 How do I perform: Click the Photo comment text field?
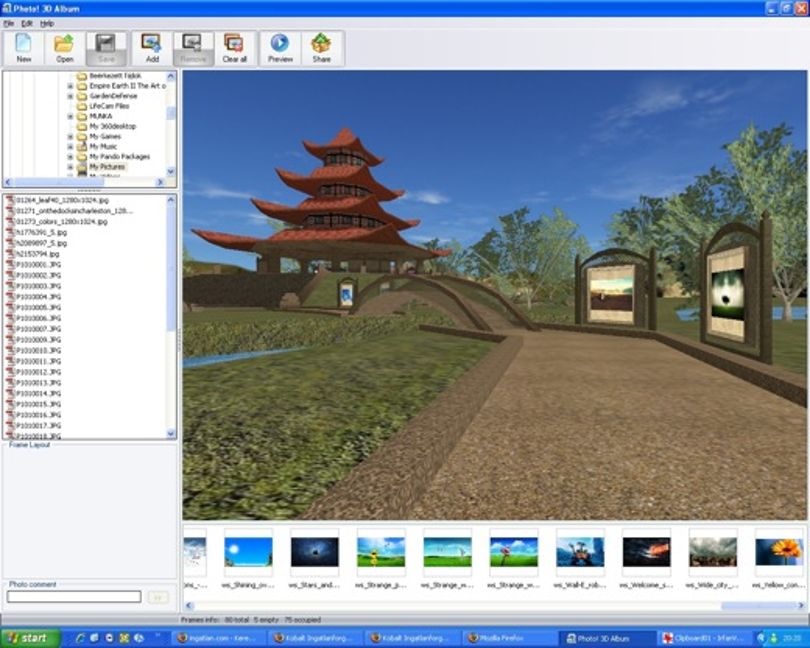coord(74,597)
